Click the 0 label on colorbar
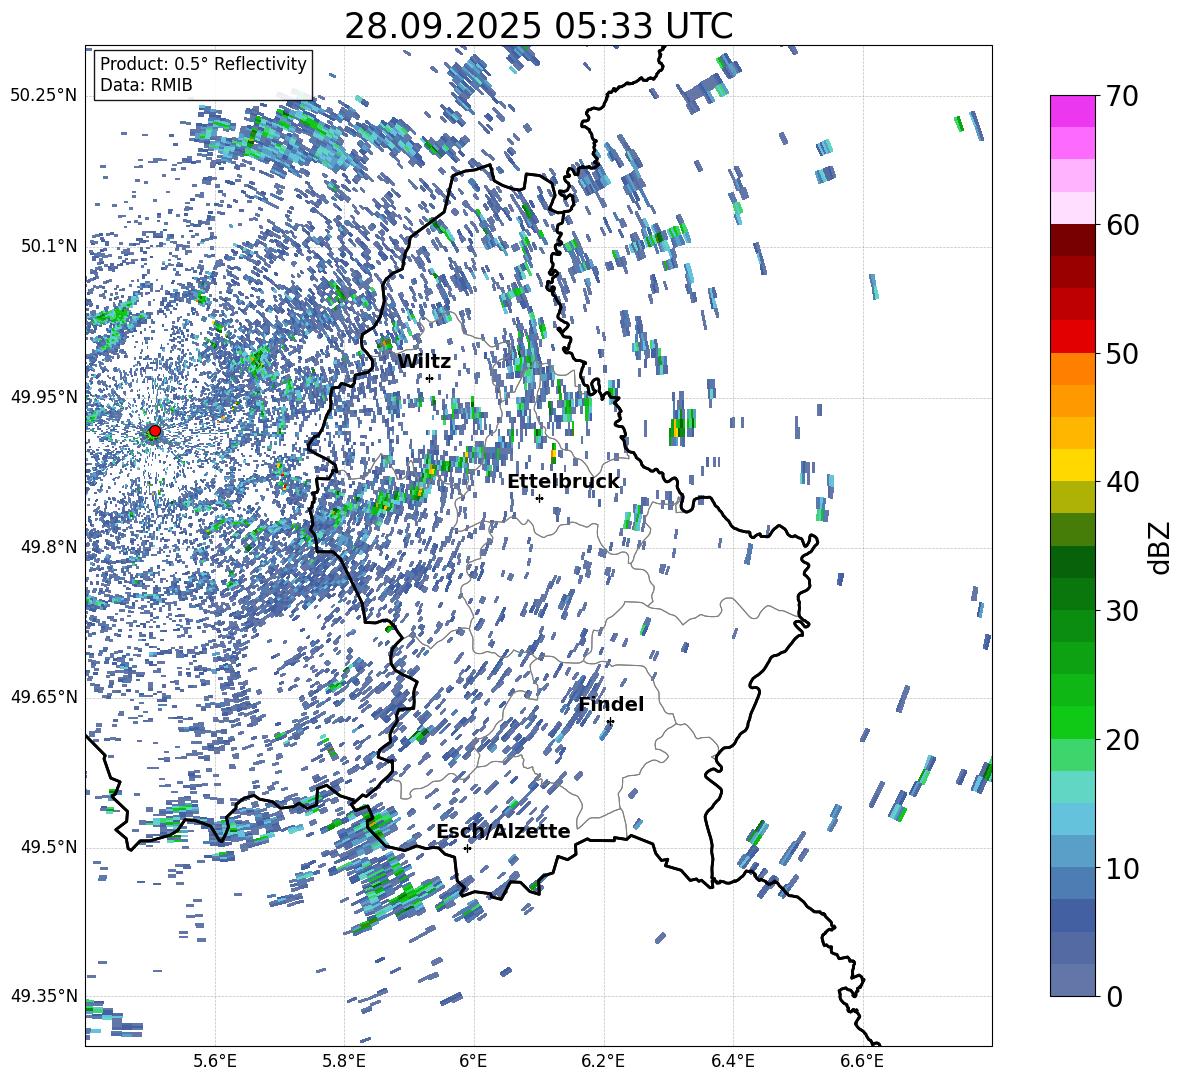 click(1114, 996)
